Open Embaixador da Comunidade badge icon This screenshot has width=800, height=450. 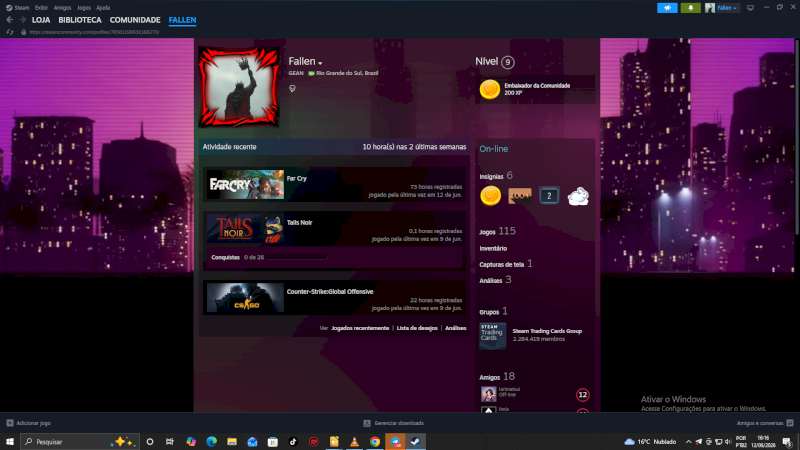point(490,89)
